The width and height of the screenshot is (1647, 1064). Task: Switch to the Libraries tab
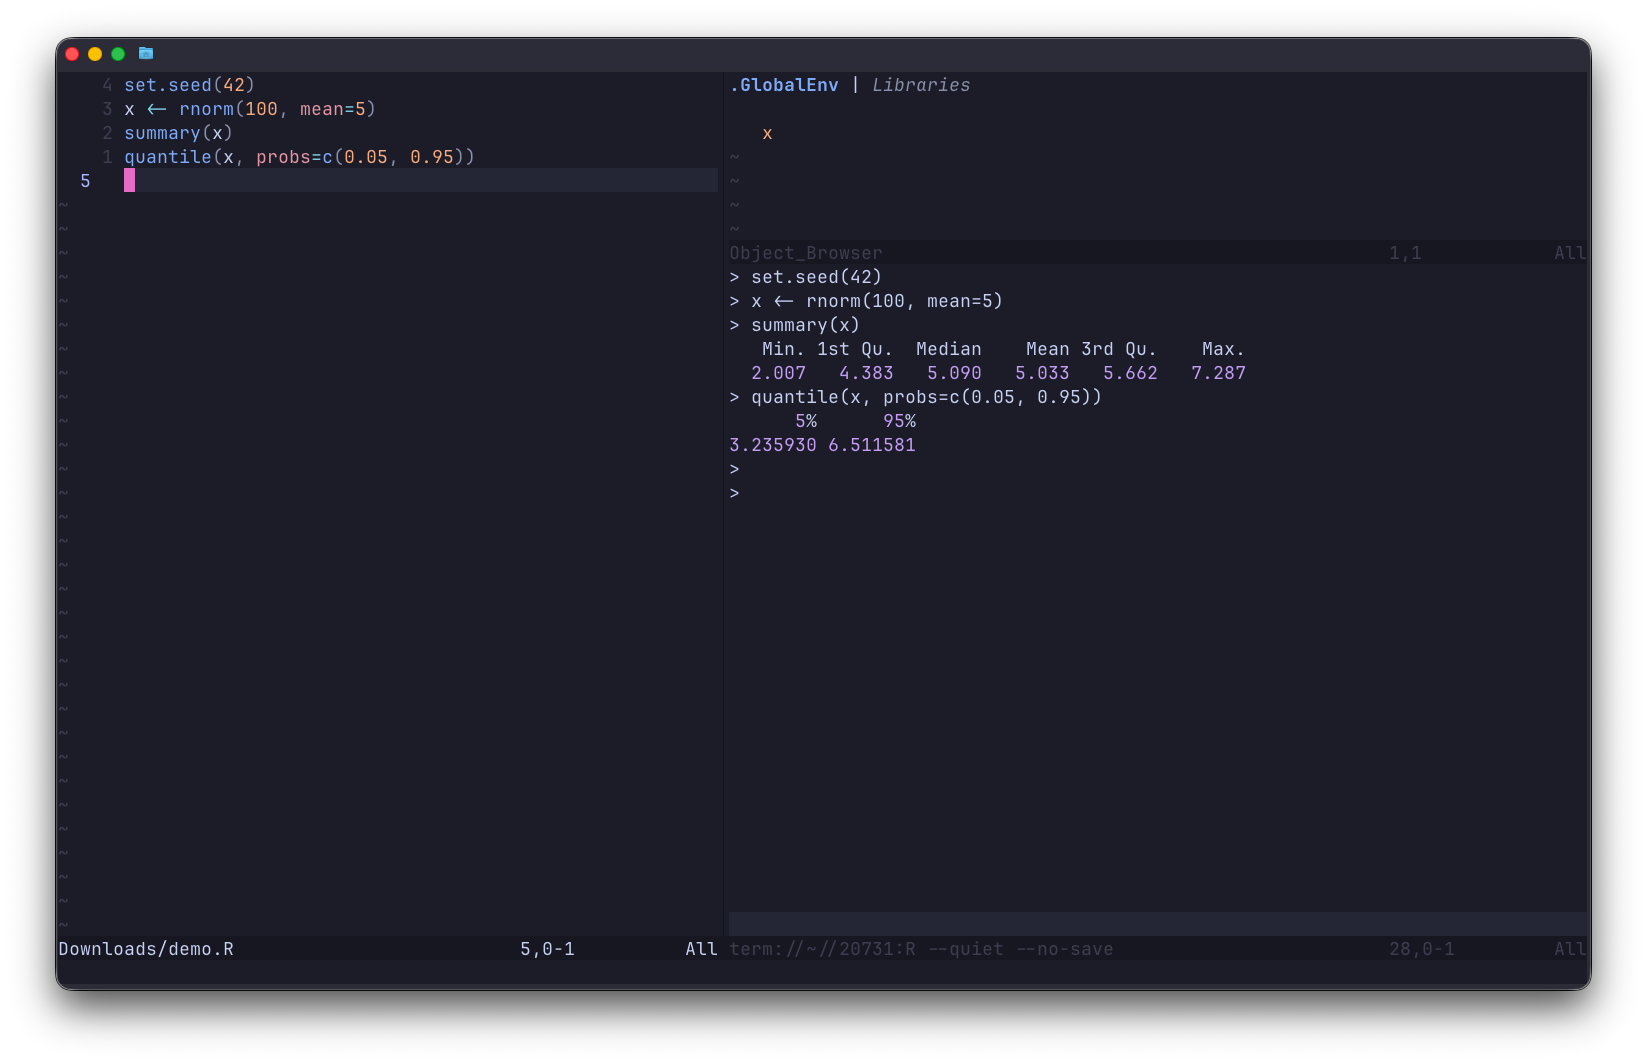tap(921, 85)
